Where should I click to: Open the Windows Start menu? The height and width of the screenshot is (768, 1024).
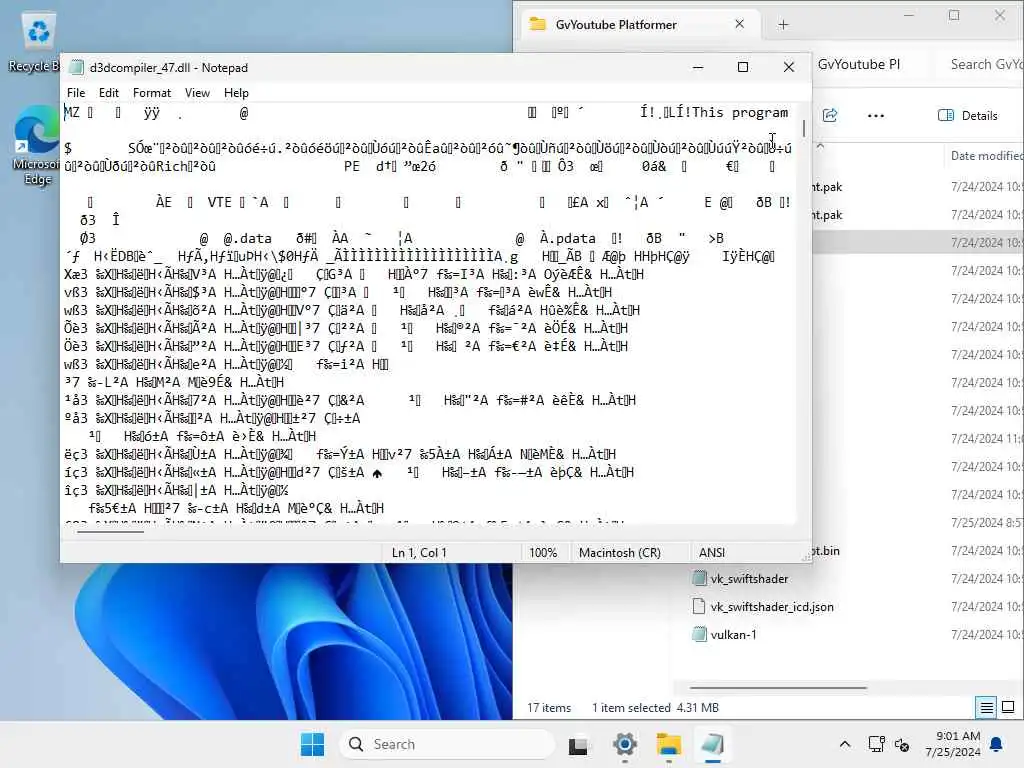[x=312, y=744]
